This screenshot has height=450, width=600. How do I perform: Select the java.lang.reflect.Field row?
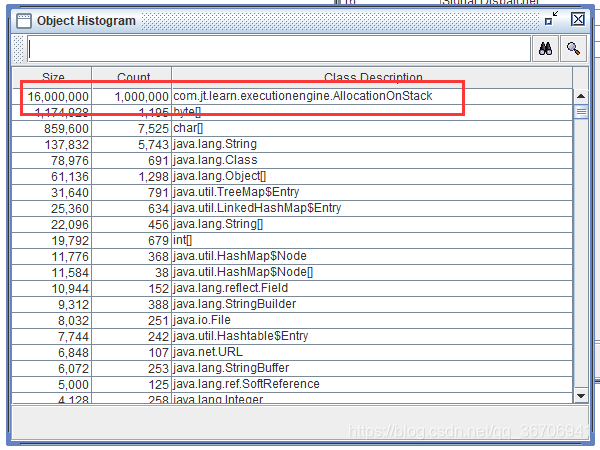coord(292,288)
